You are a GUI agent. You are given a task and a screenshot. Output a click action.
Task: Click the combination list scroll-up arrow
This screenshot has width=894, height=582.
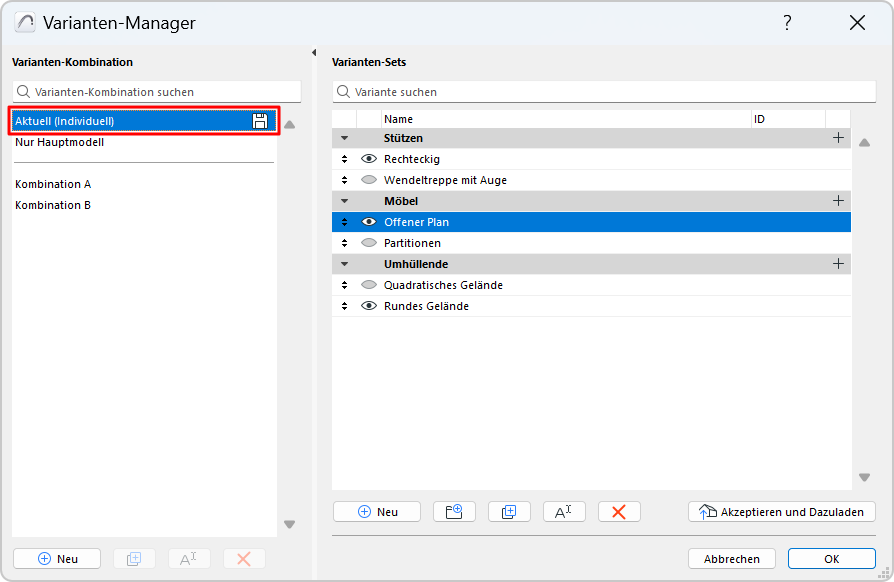290,125
